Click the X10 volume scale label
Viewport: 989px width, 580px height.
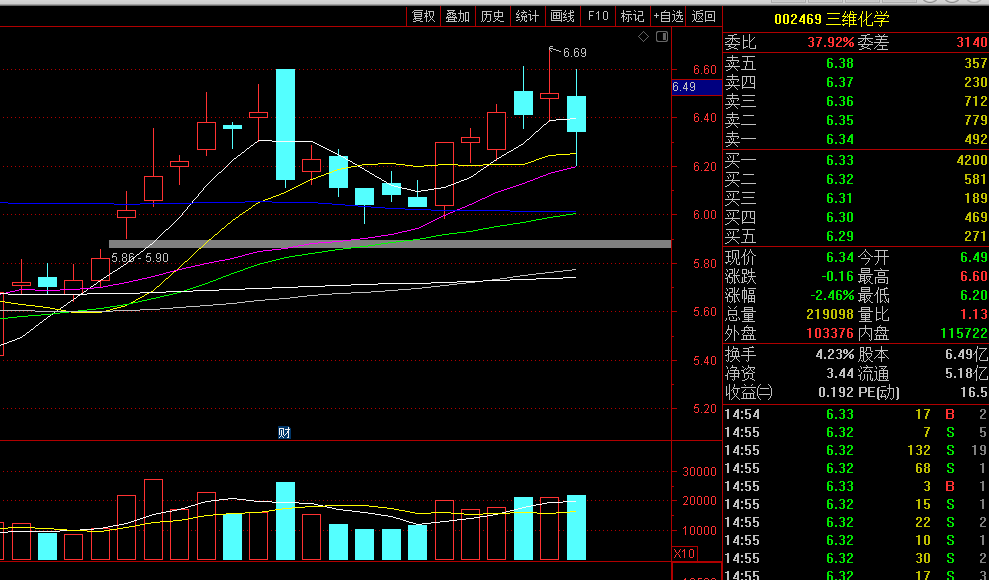(x=685, y=554)
